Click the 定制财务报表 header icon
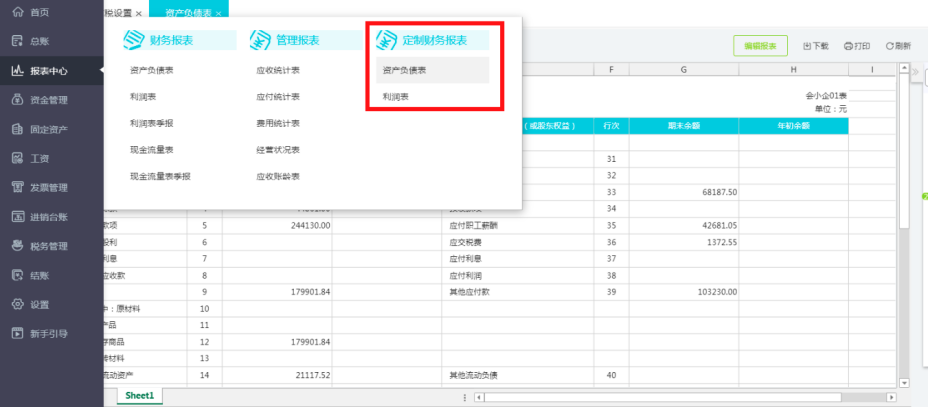The image size is (928, 408). [x=386, y=40]
